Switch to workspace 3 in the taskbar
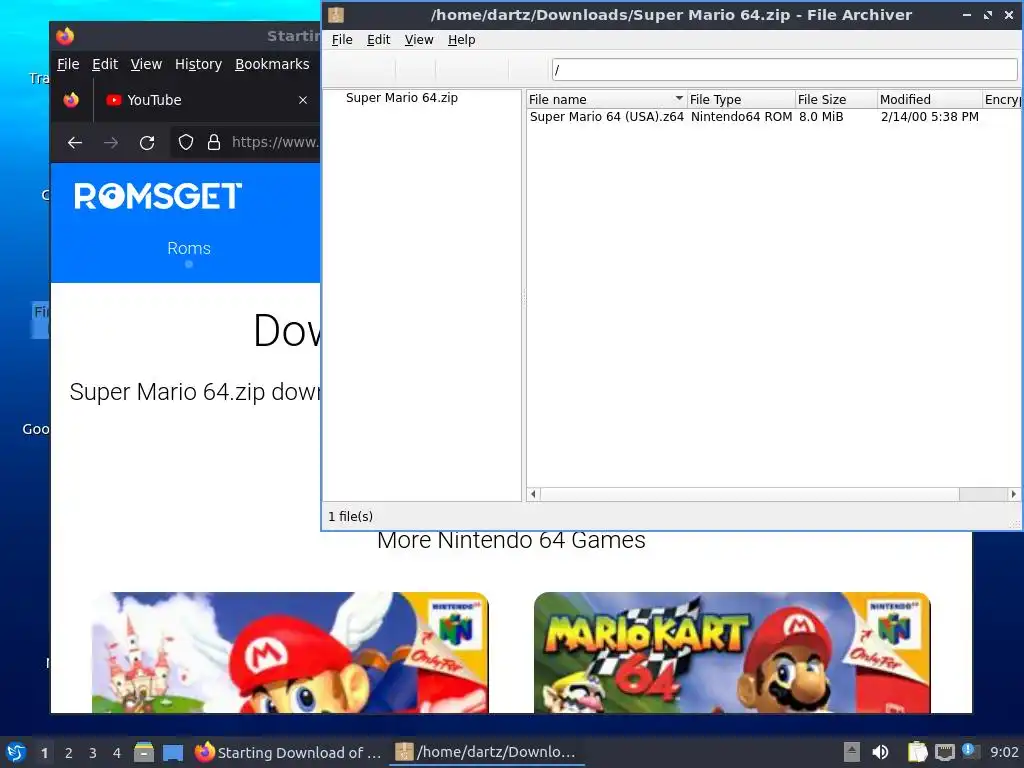 [93, 753]
